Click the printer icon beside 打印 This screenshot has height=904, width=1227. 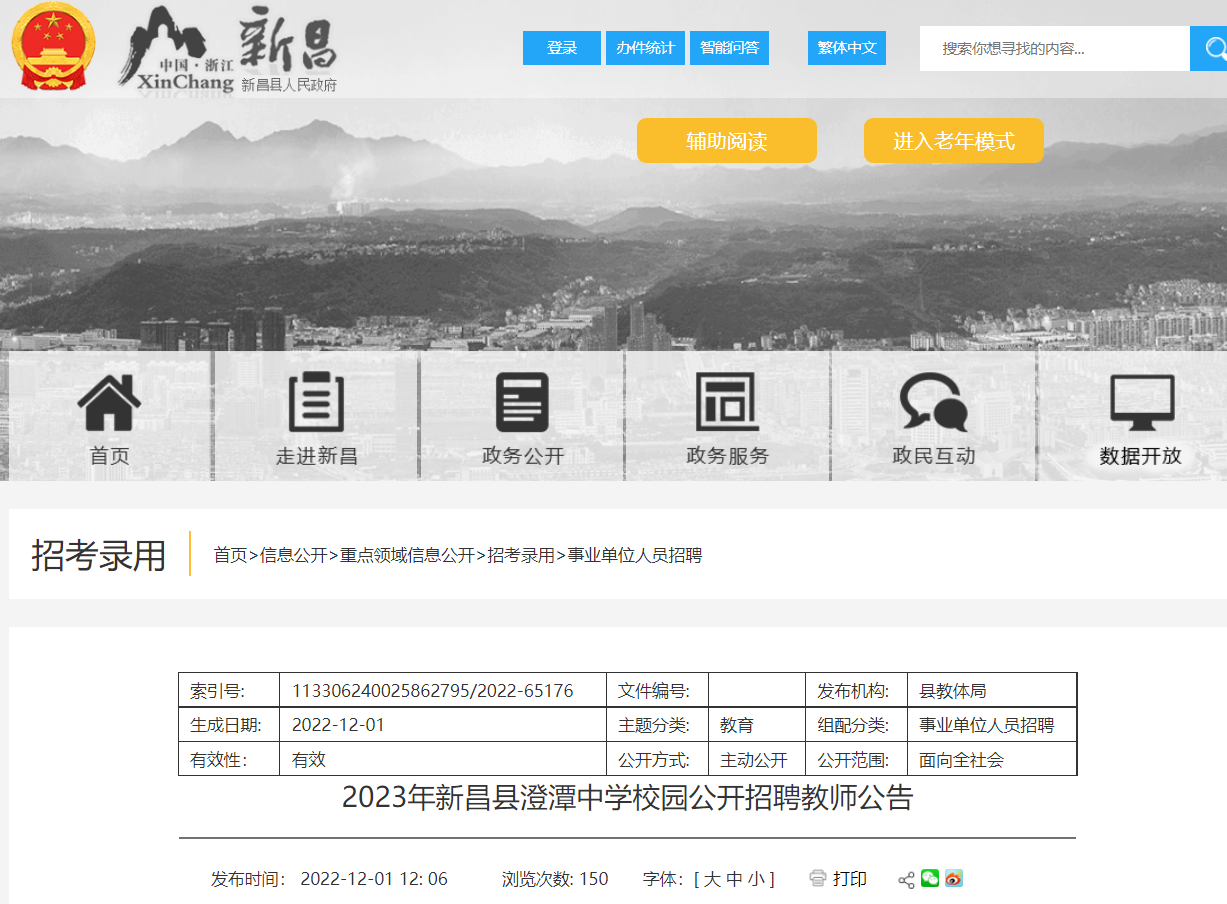(818, 879)
